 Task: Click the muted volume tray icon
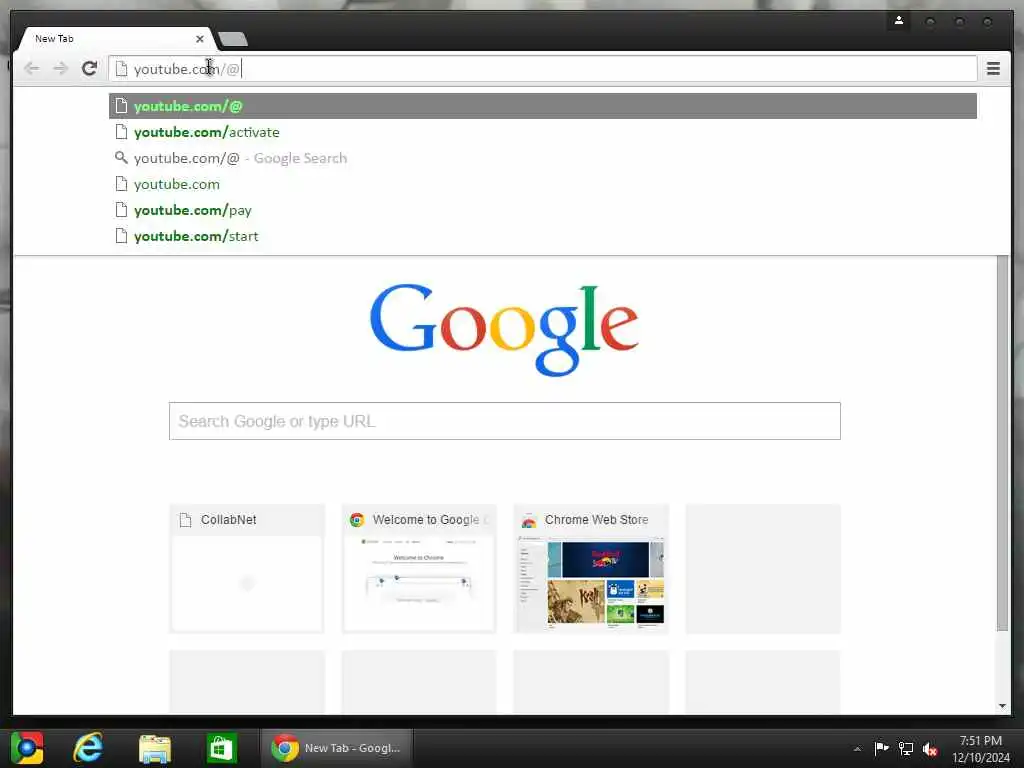coord(930,750)
